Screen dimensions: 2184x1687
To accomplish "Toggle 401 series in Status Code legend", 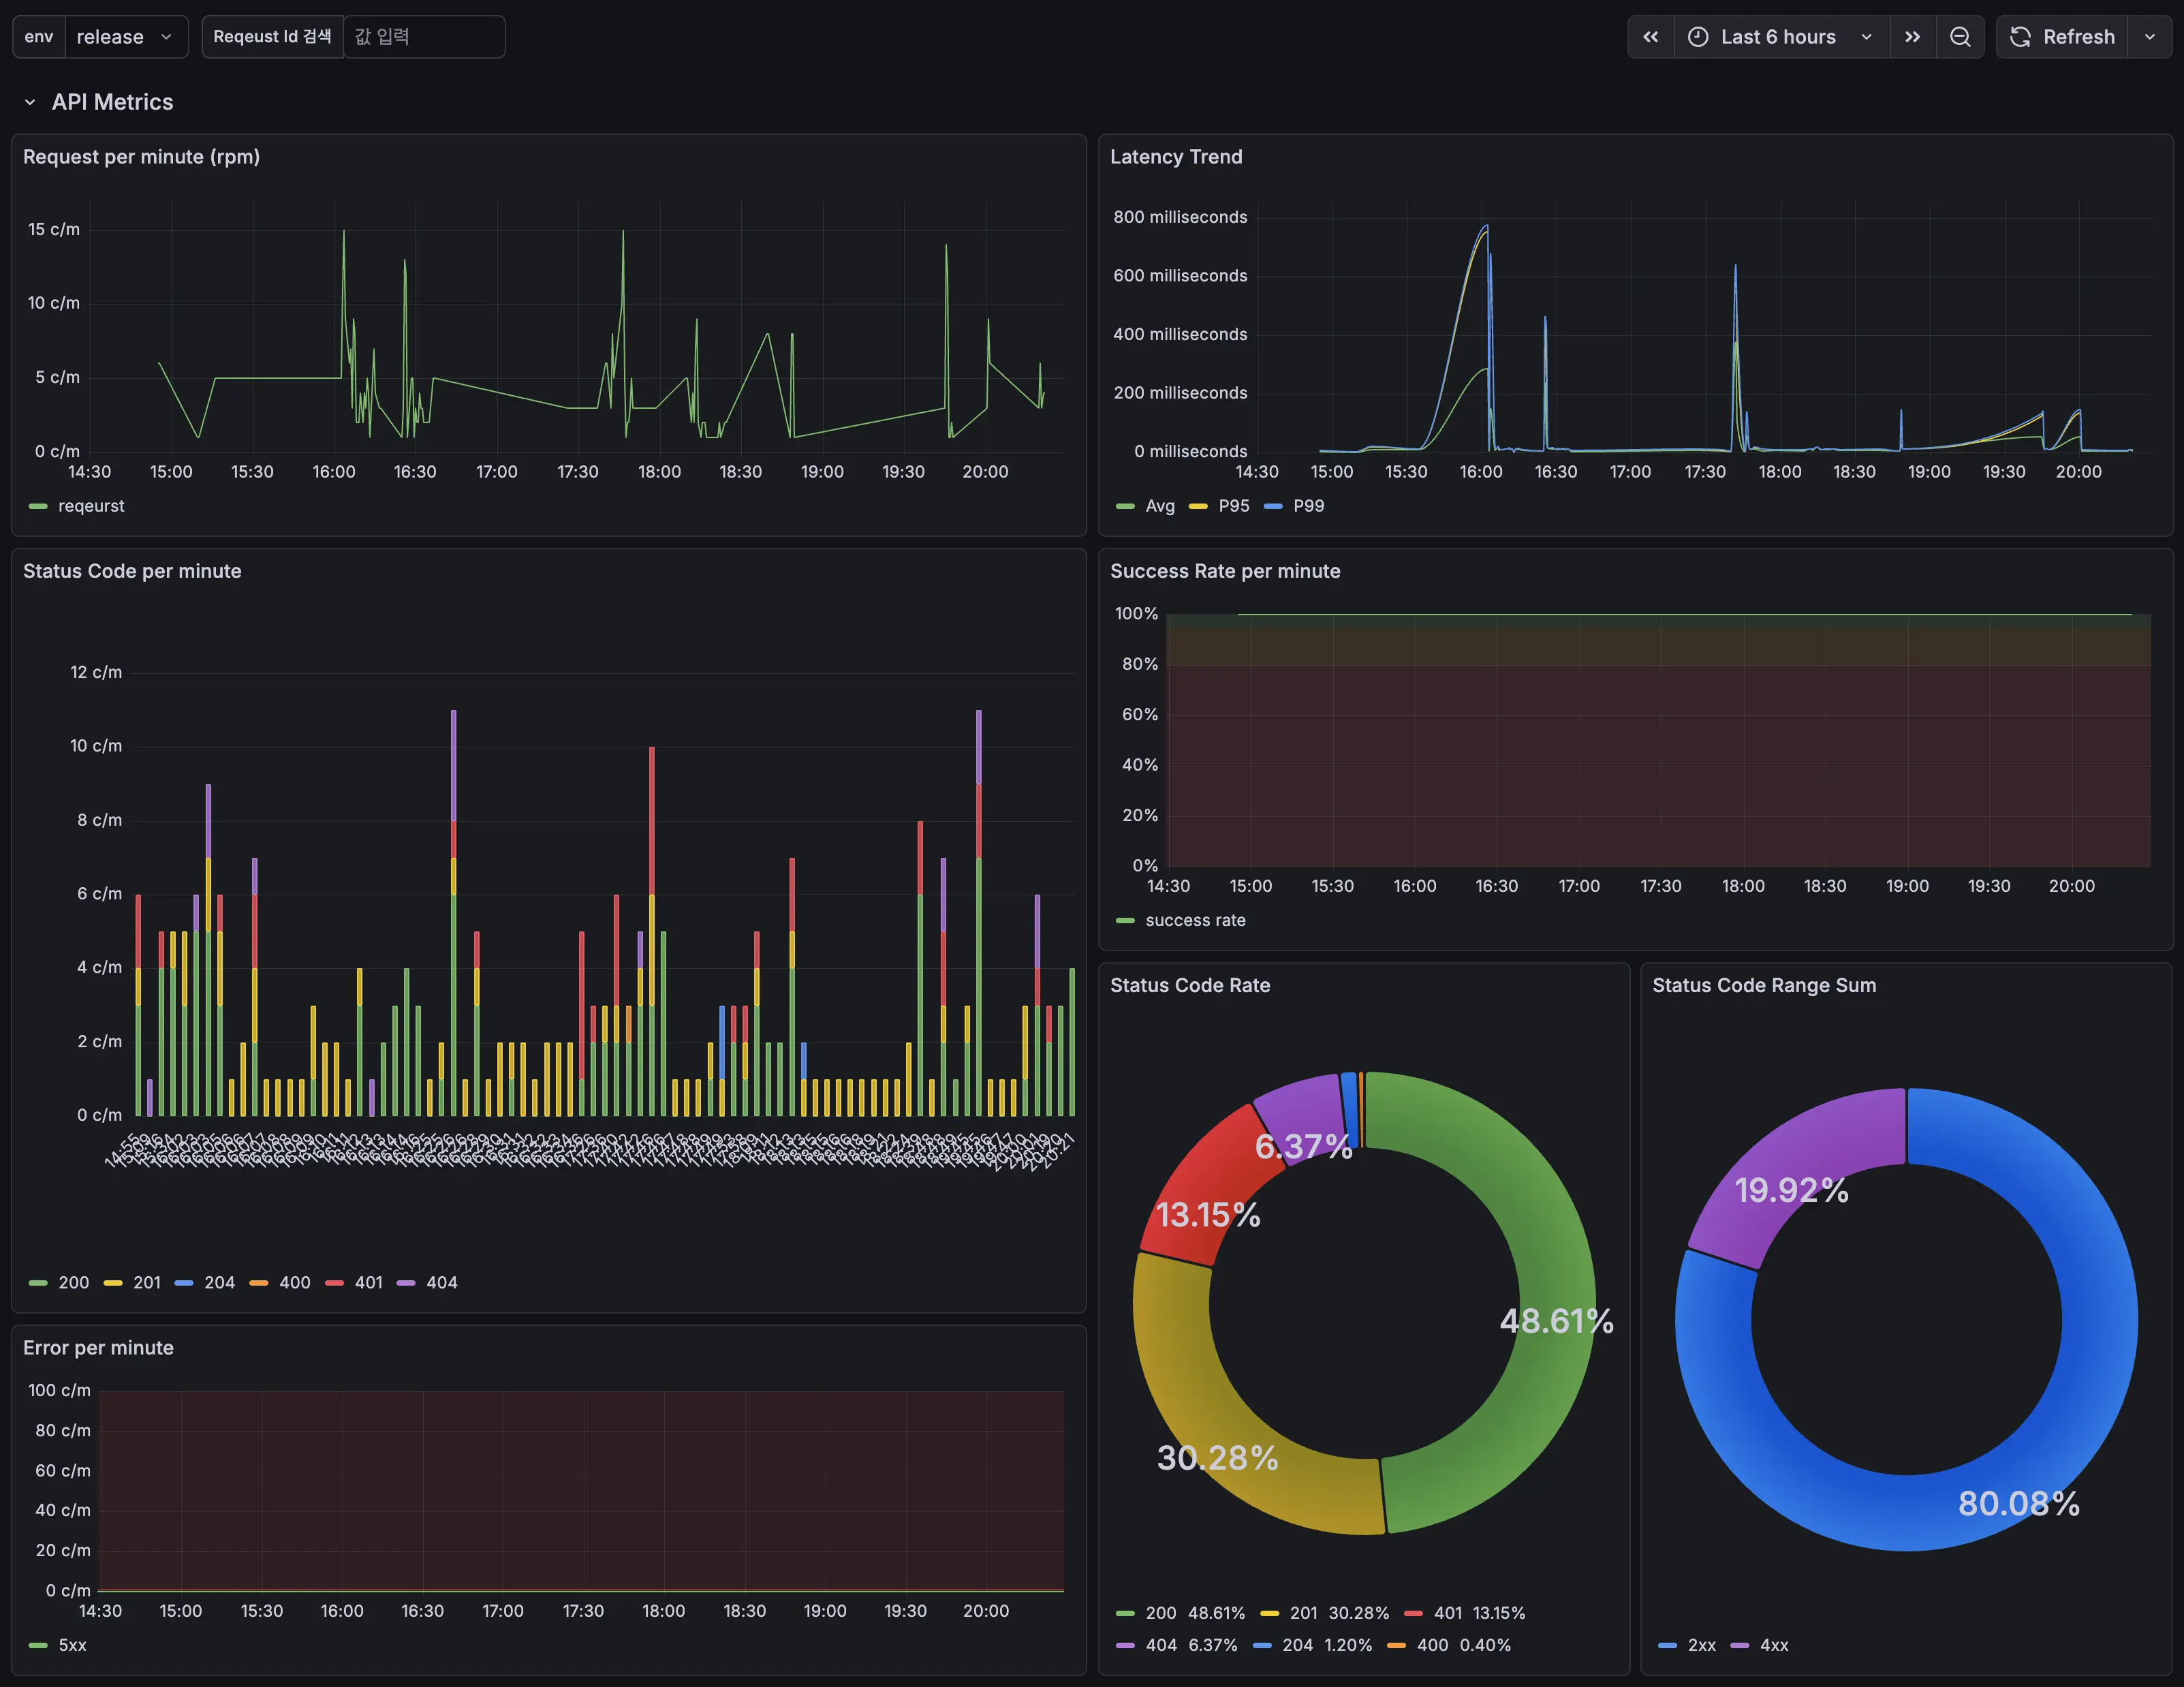I will [368, 1282].
